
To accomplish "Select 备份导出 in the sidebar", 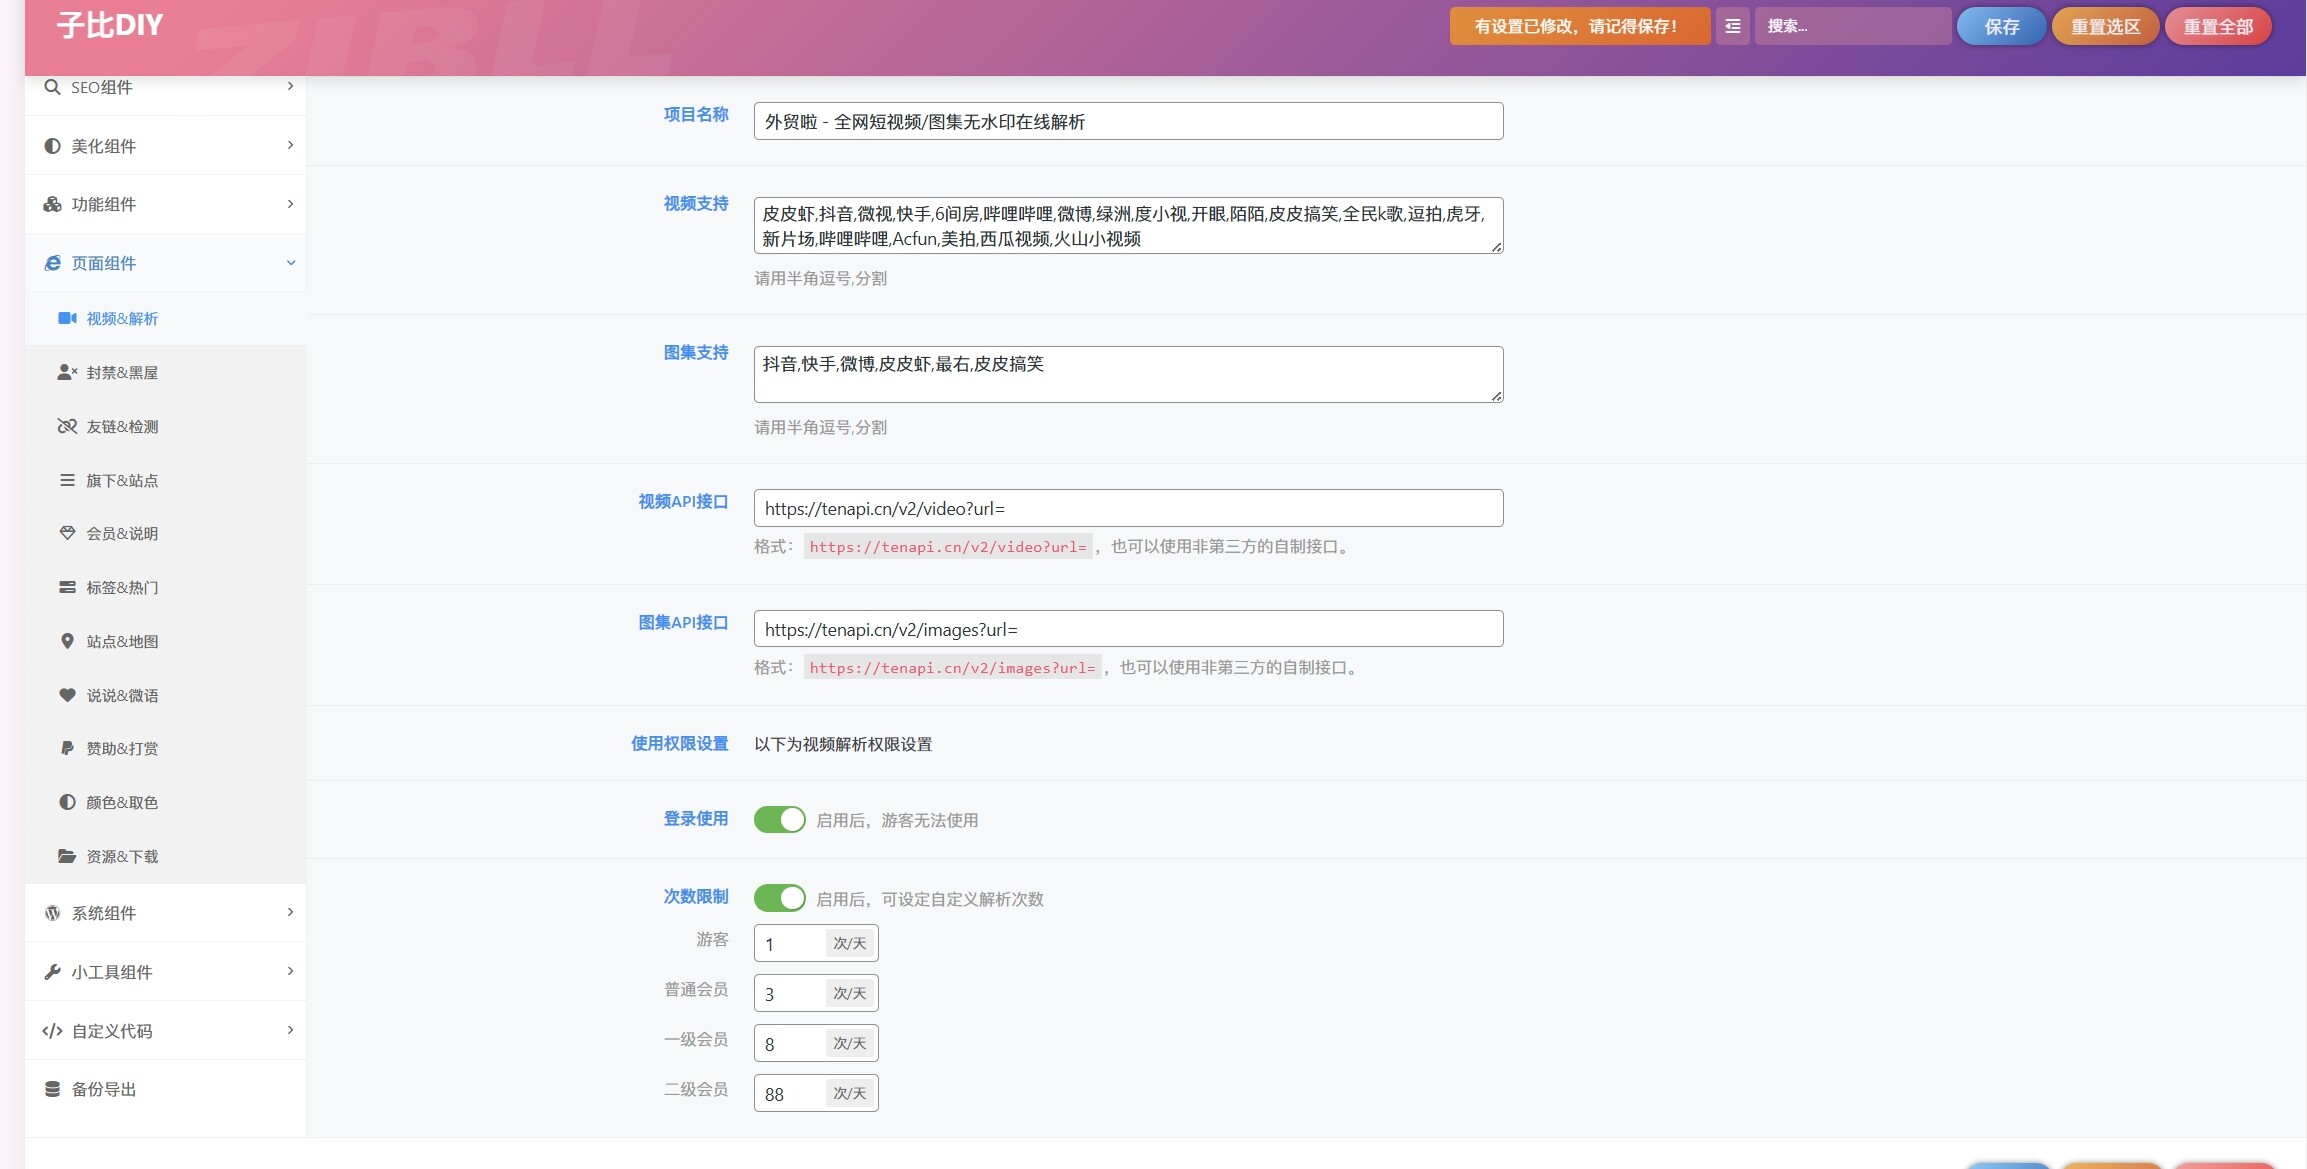I will pos(165,1089).
